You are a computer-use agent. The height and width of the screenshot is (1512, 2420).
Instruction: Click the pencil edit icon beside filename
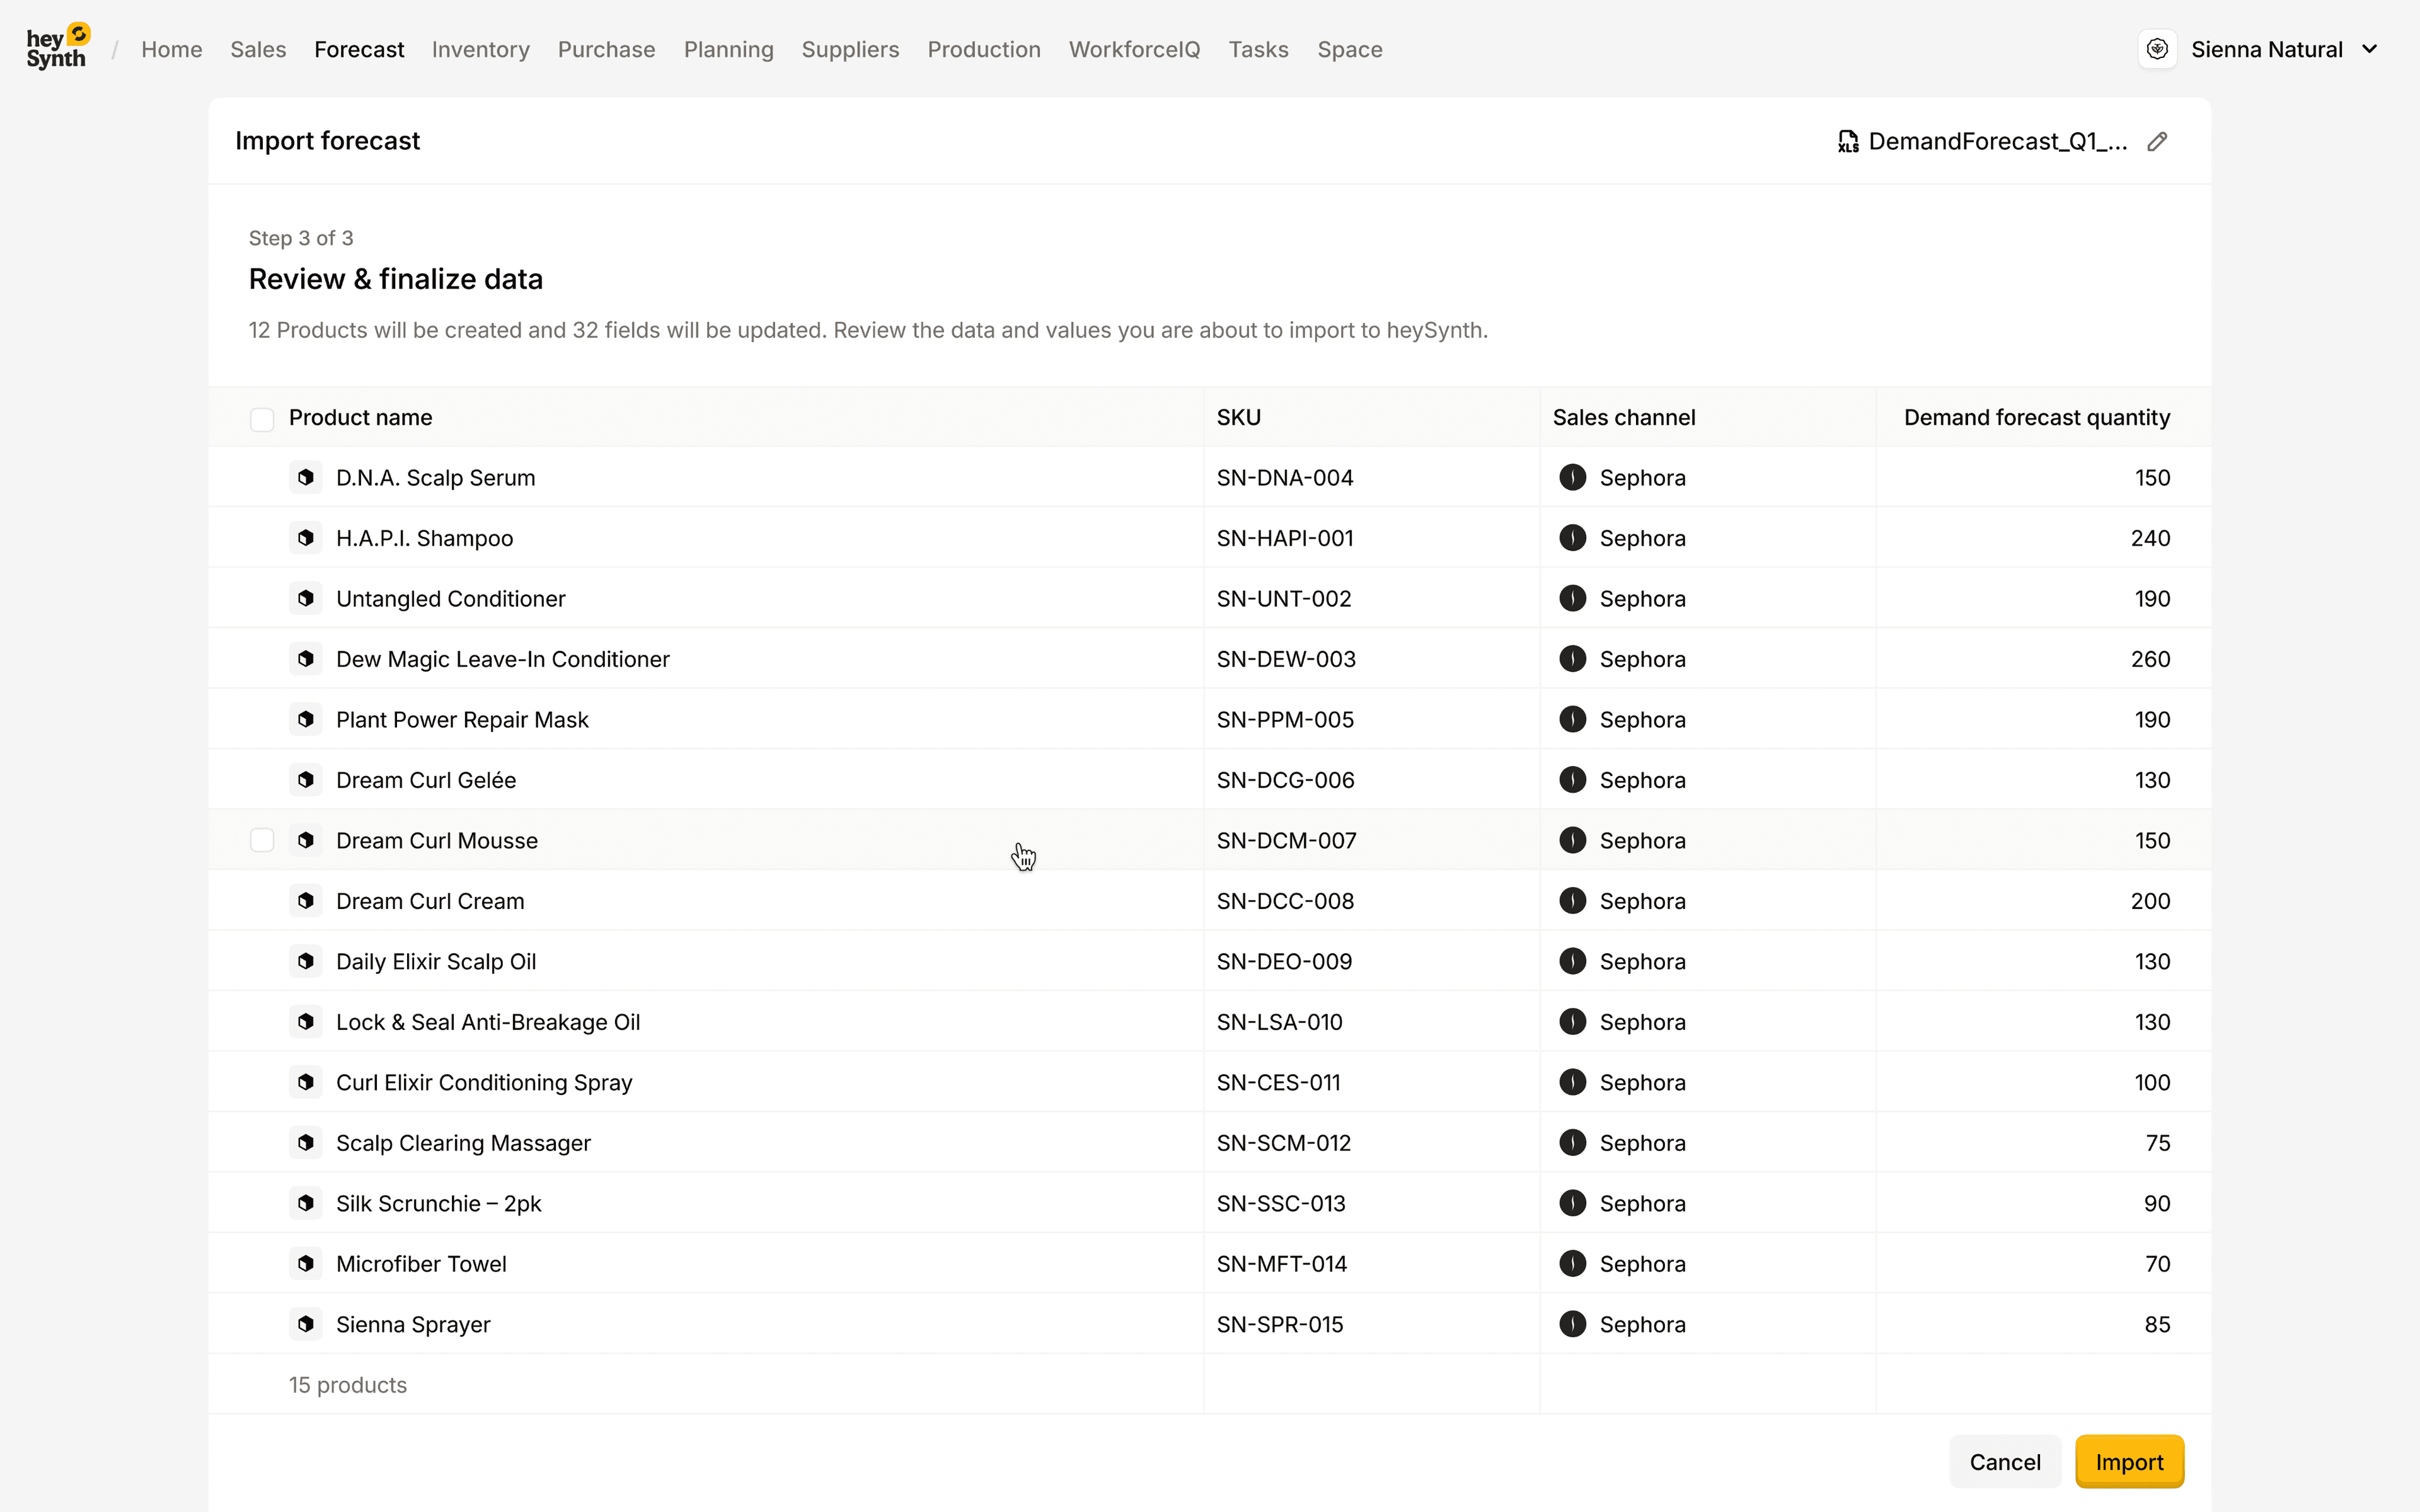tap(2157, 142)
